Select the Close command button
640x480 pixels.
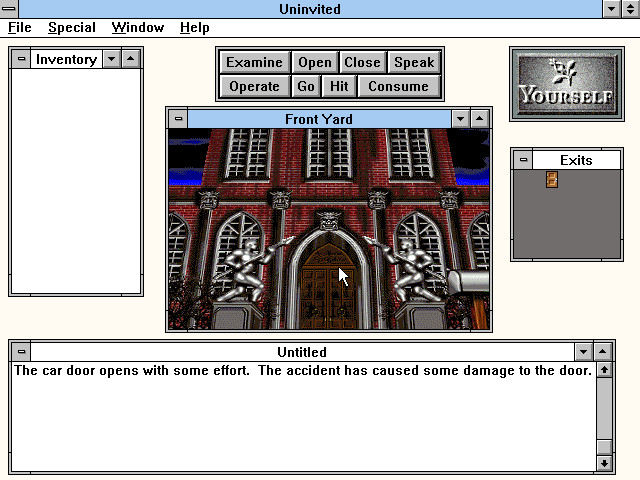[362, 62]
